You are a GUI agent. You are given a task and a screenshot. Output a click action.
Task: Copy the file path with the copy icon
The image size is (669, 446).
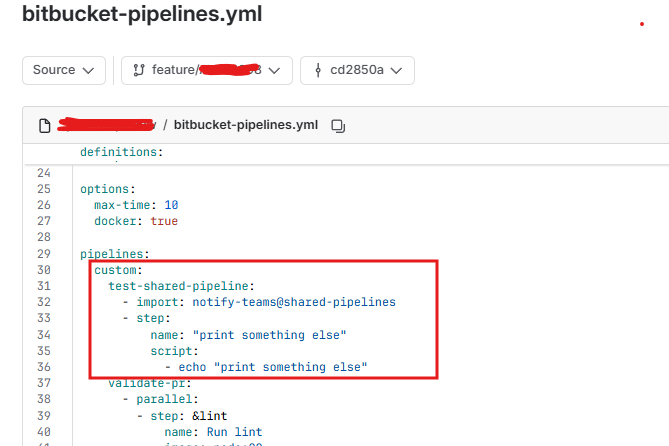(x=338, y=125)
